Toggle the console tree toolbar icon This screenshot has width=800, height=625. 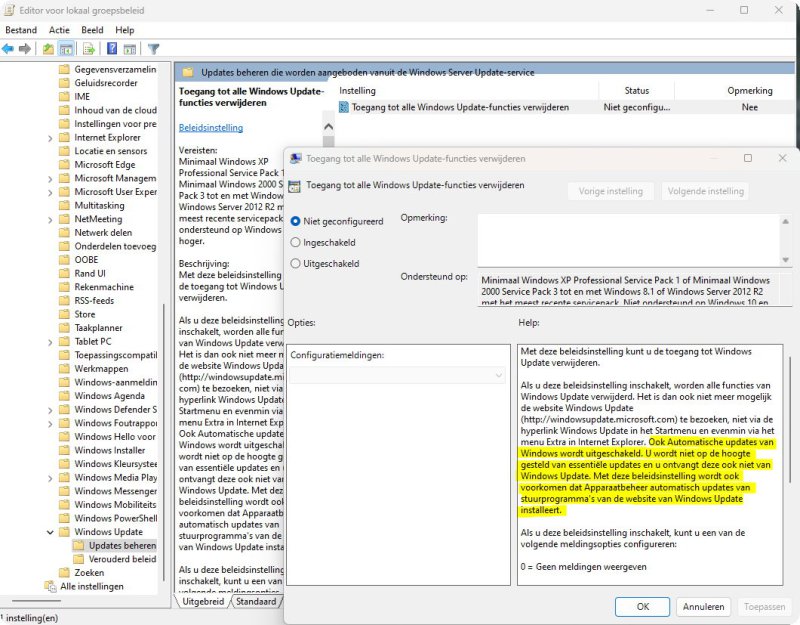point(66,49)
